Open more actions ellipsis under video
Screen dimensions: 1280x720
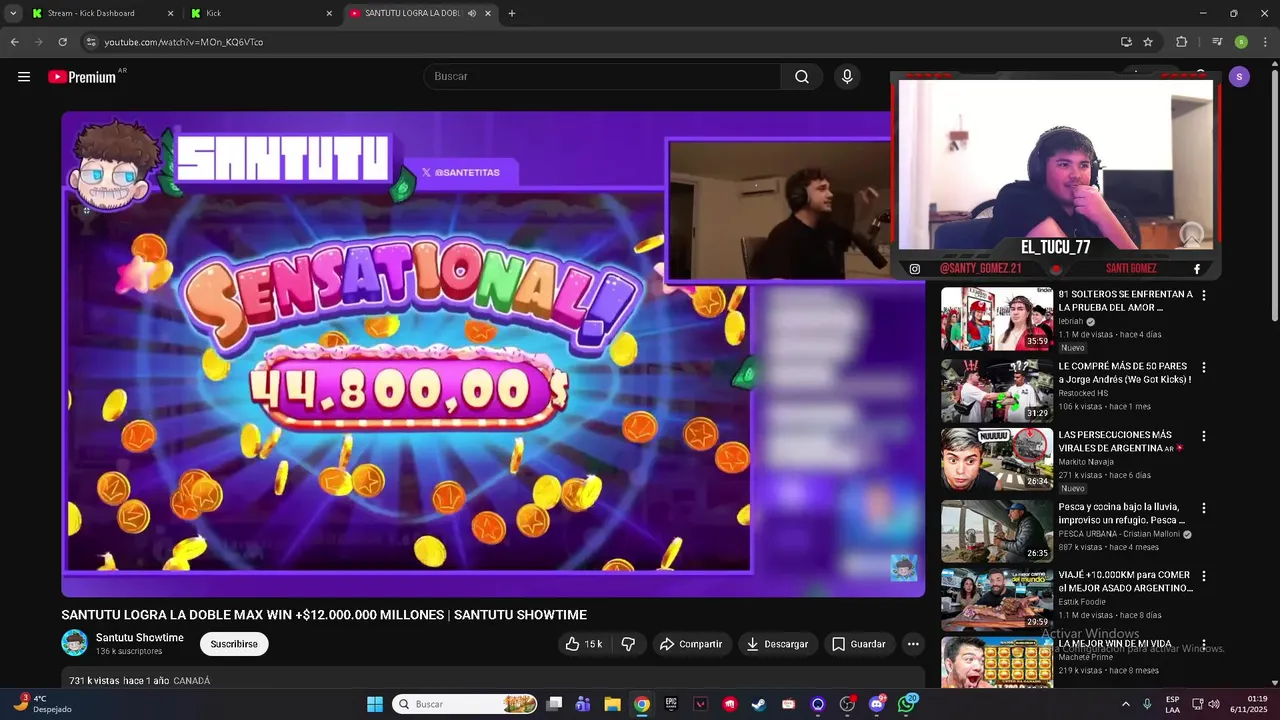[913, 644]
